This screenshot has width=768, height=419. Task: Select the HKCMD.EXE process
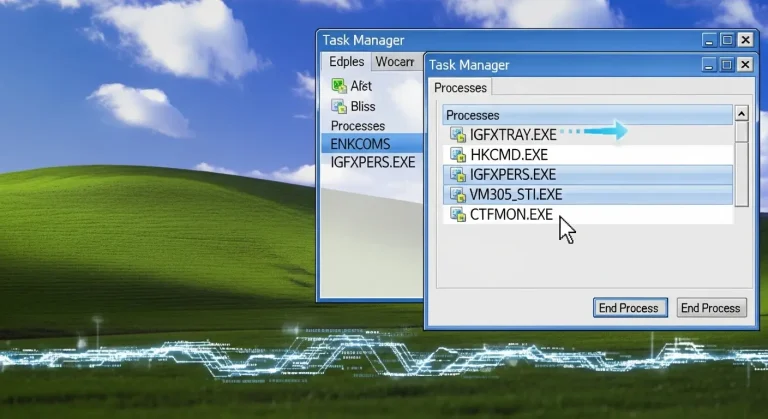(588, 155)
